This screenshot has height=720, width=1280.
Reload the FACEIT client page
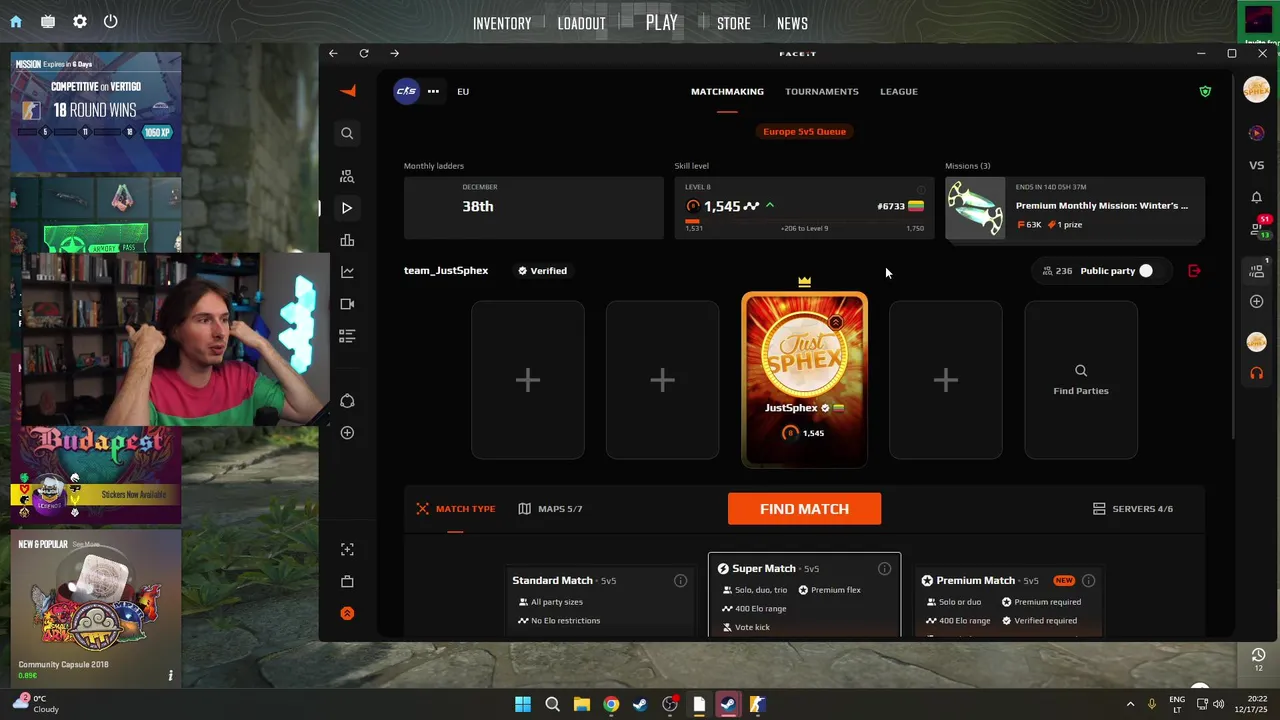pos(364,53)
